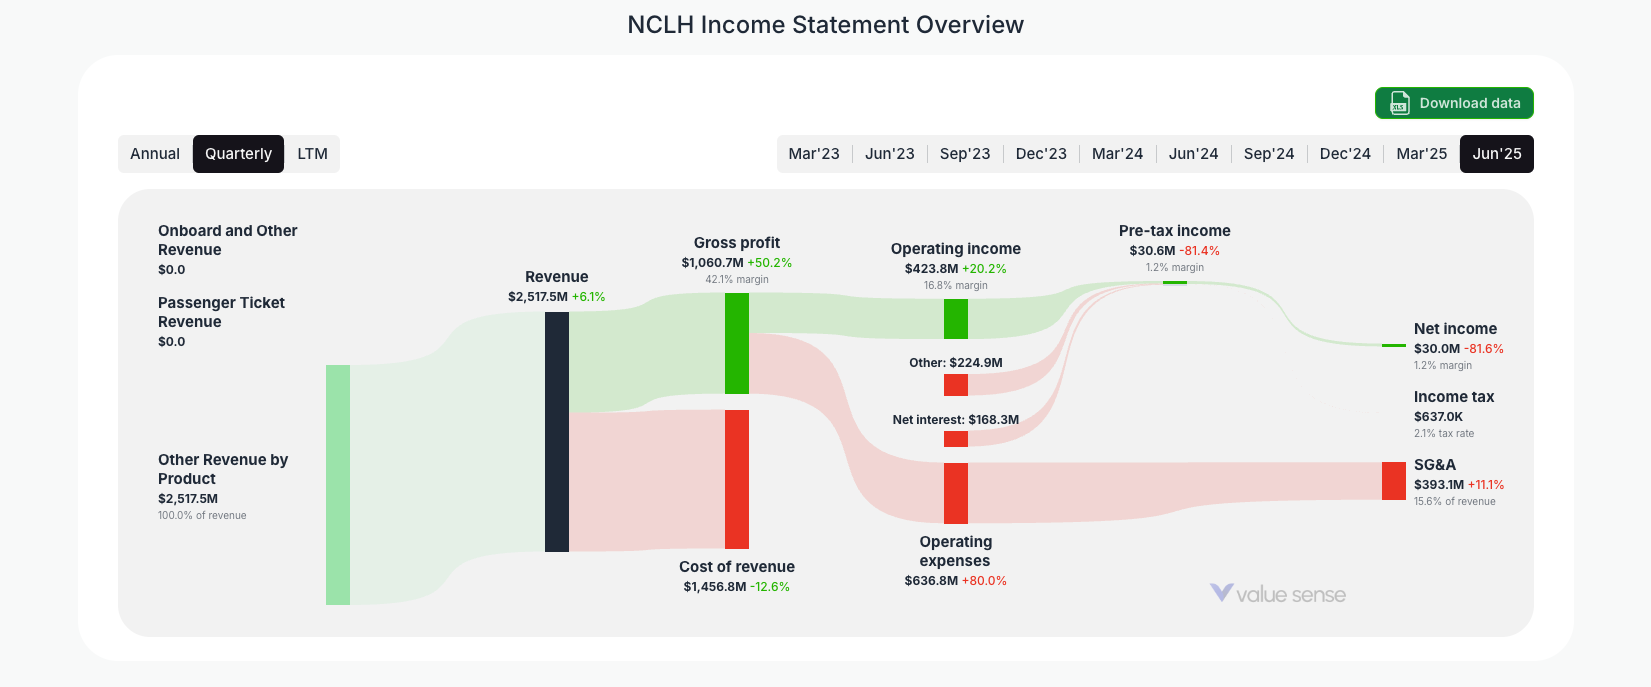1651x687 pixels.
Task: Select the Dec'24 quarter tab
Action: point(1345,153)
